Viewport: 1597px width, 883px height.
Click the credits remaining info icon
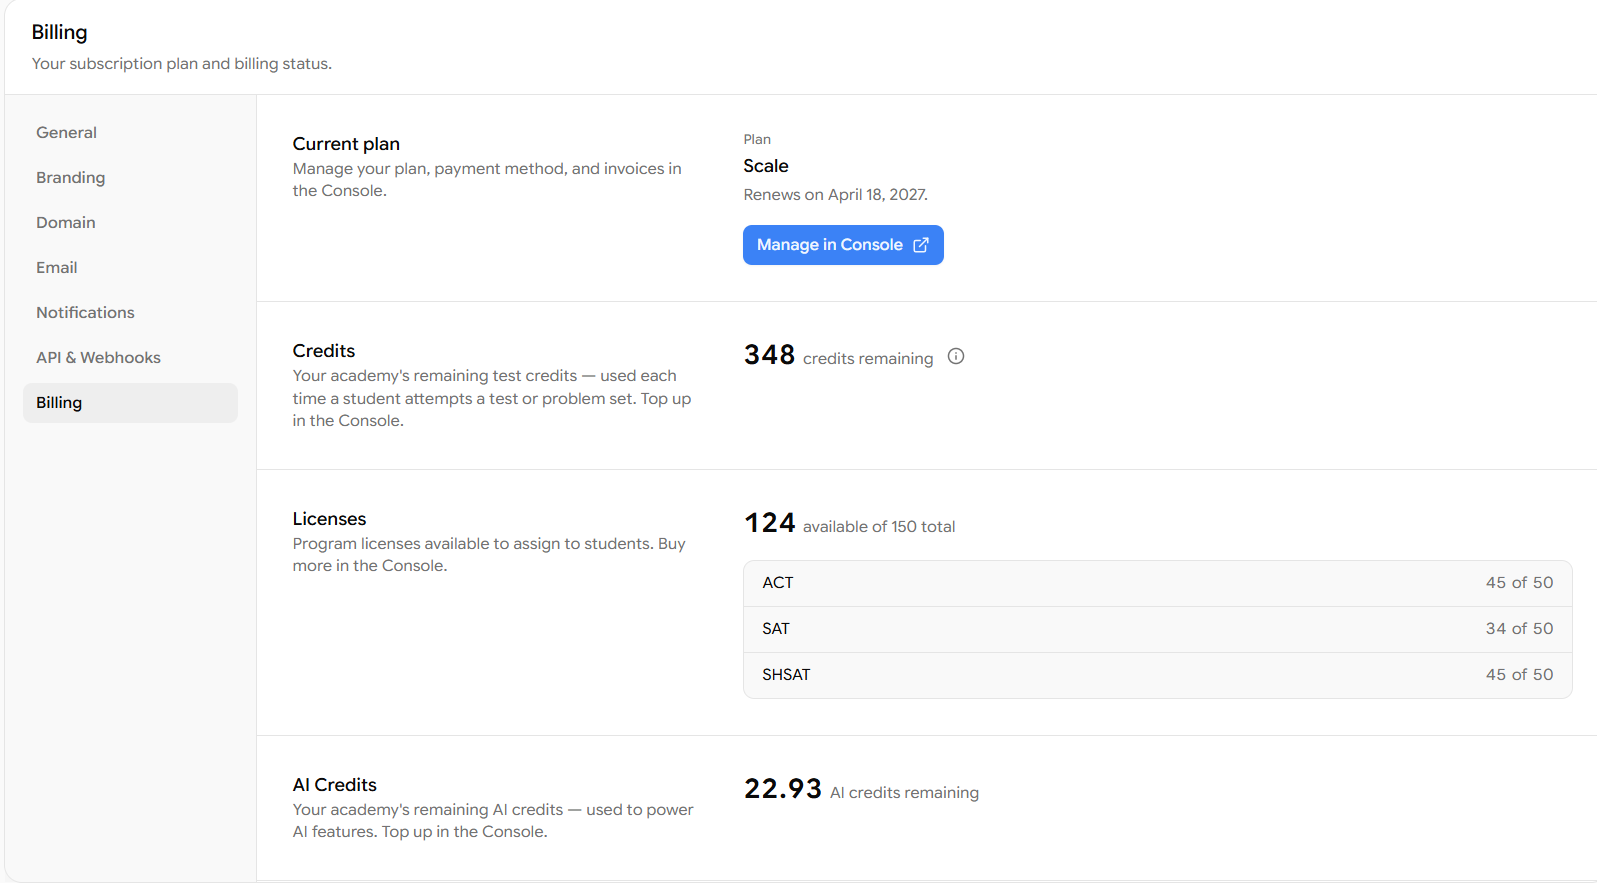coord(956,357)
